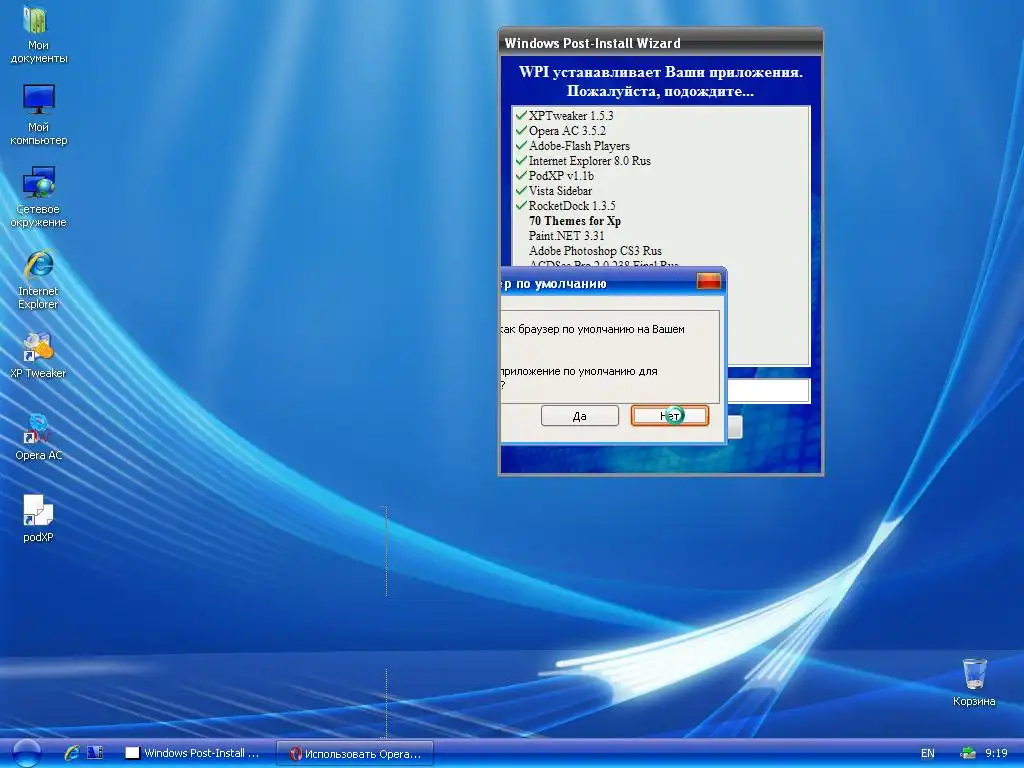Select the Сетевое окружение desktop icon
The height and width of the screenshot is (768, 1024).
[38, 197]
